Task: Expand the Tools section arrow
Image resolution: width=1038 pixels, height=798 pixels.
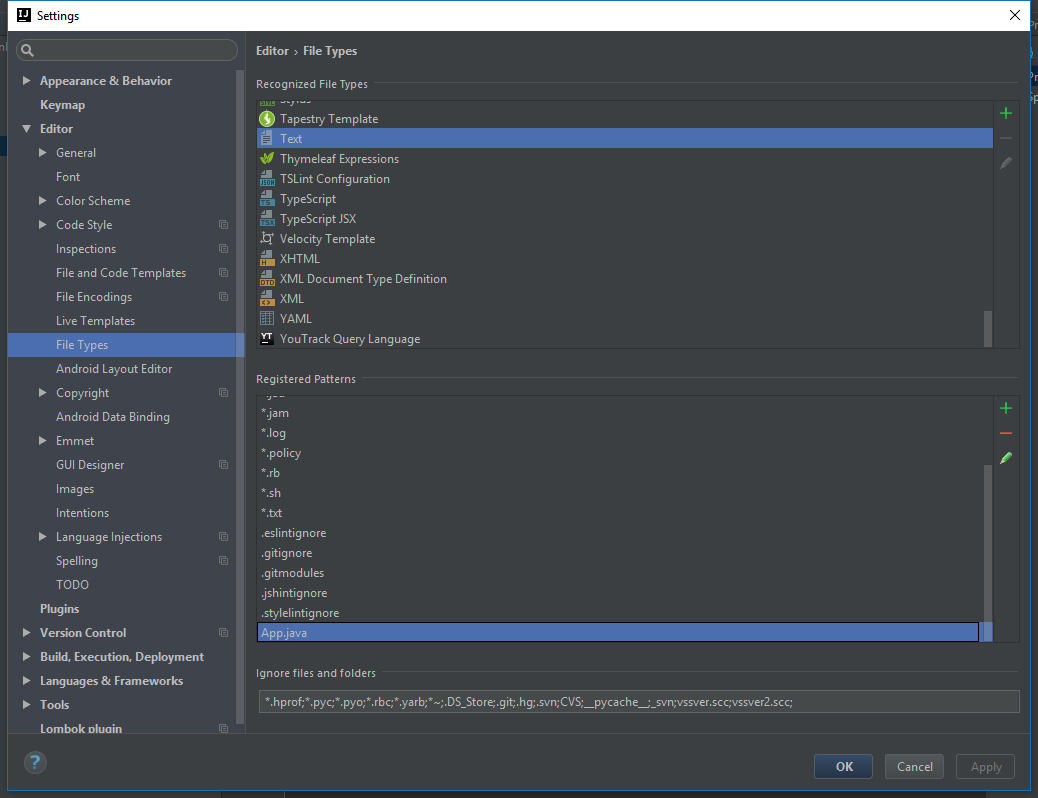Action: tap(26, 705)
